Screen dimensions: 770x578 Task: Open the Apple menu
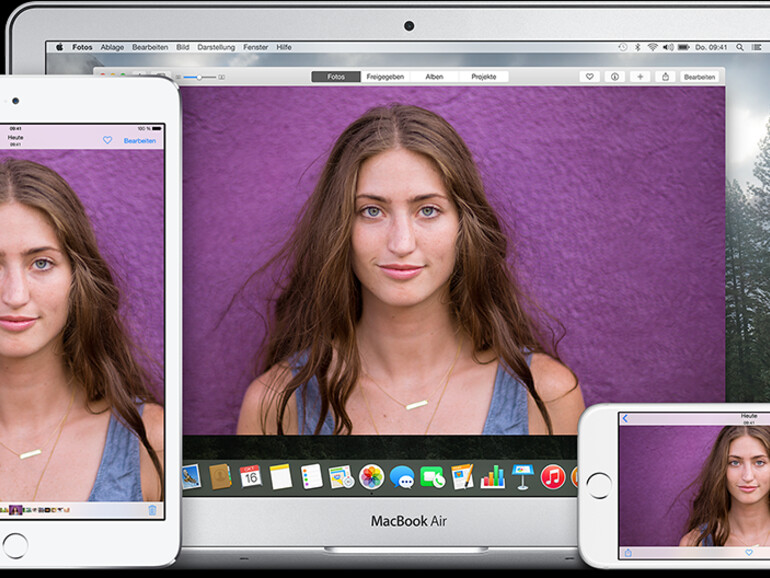coord(59,47)
